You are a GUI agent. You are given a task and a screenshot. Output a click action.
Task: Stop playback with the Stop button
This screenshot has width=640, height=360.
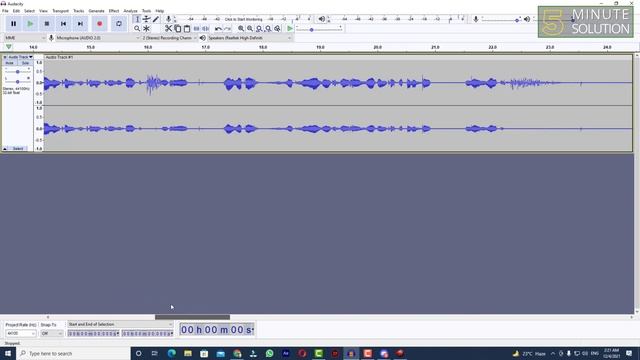click(x=47, y=24)
